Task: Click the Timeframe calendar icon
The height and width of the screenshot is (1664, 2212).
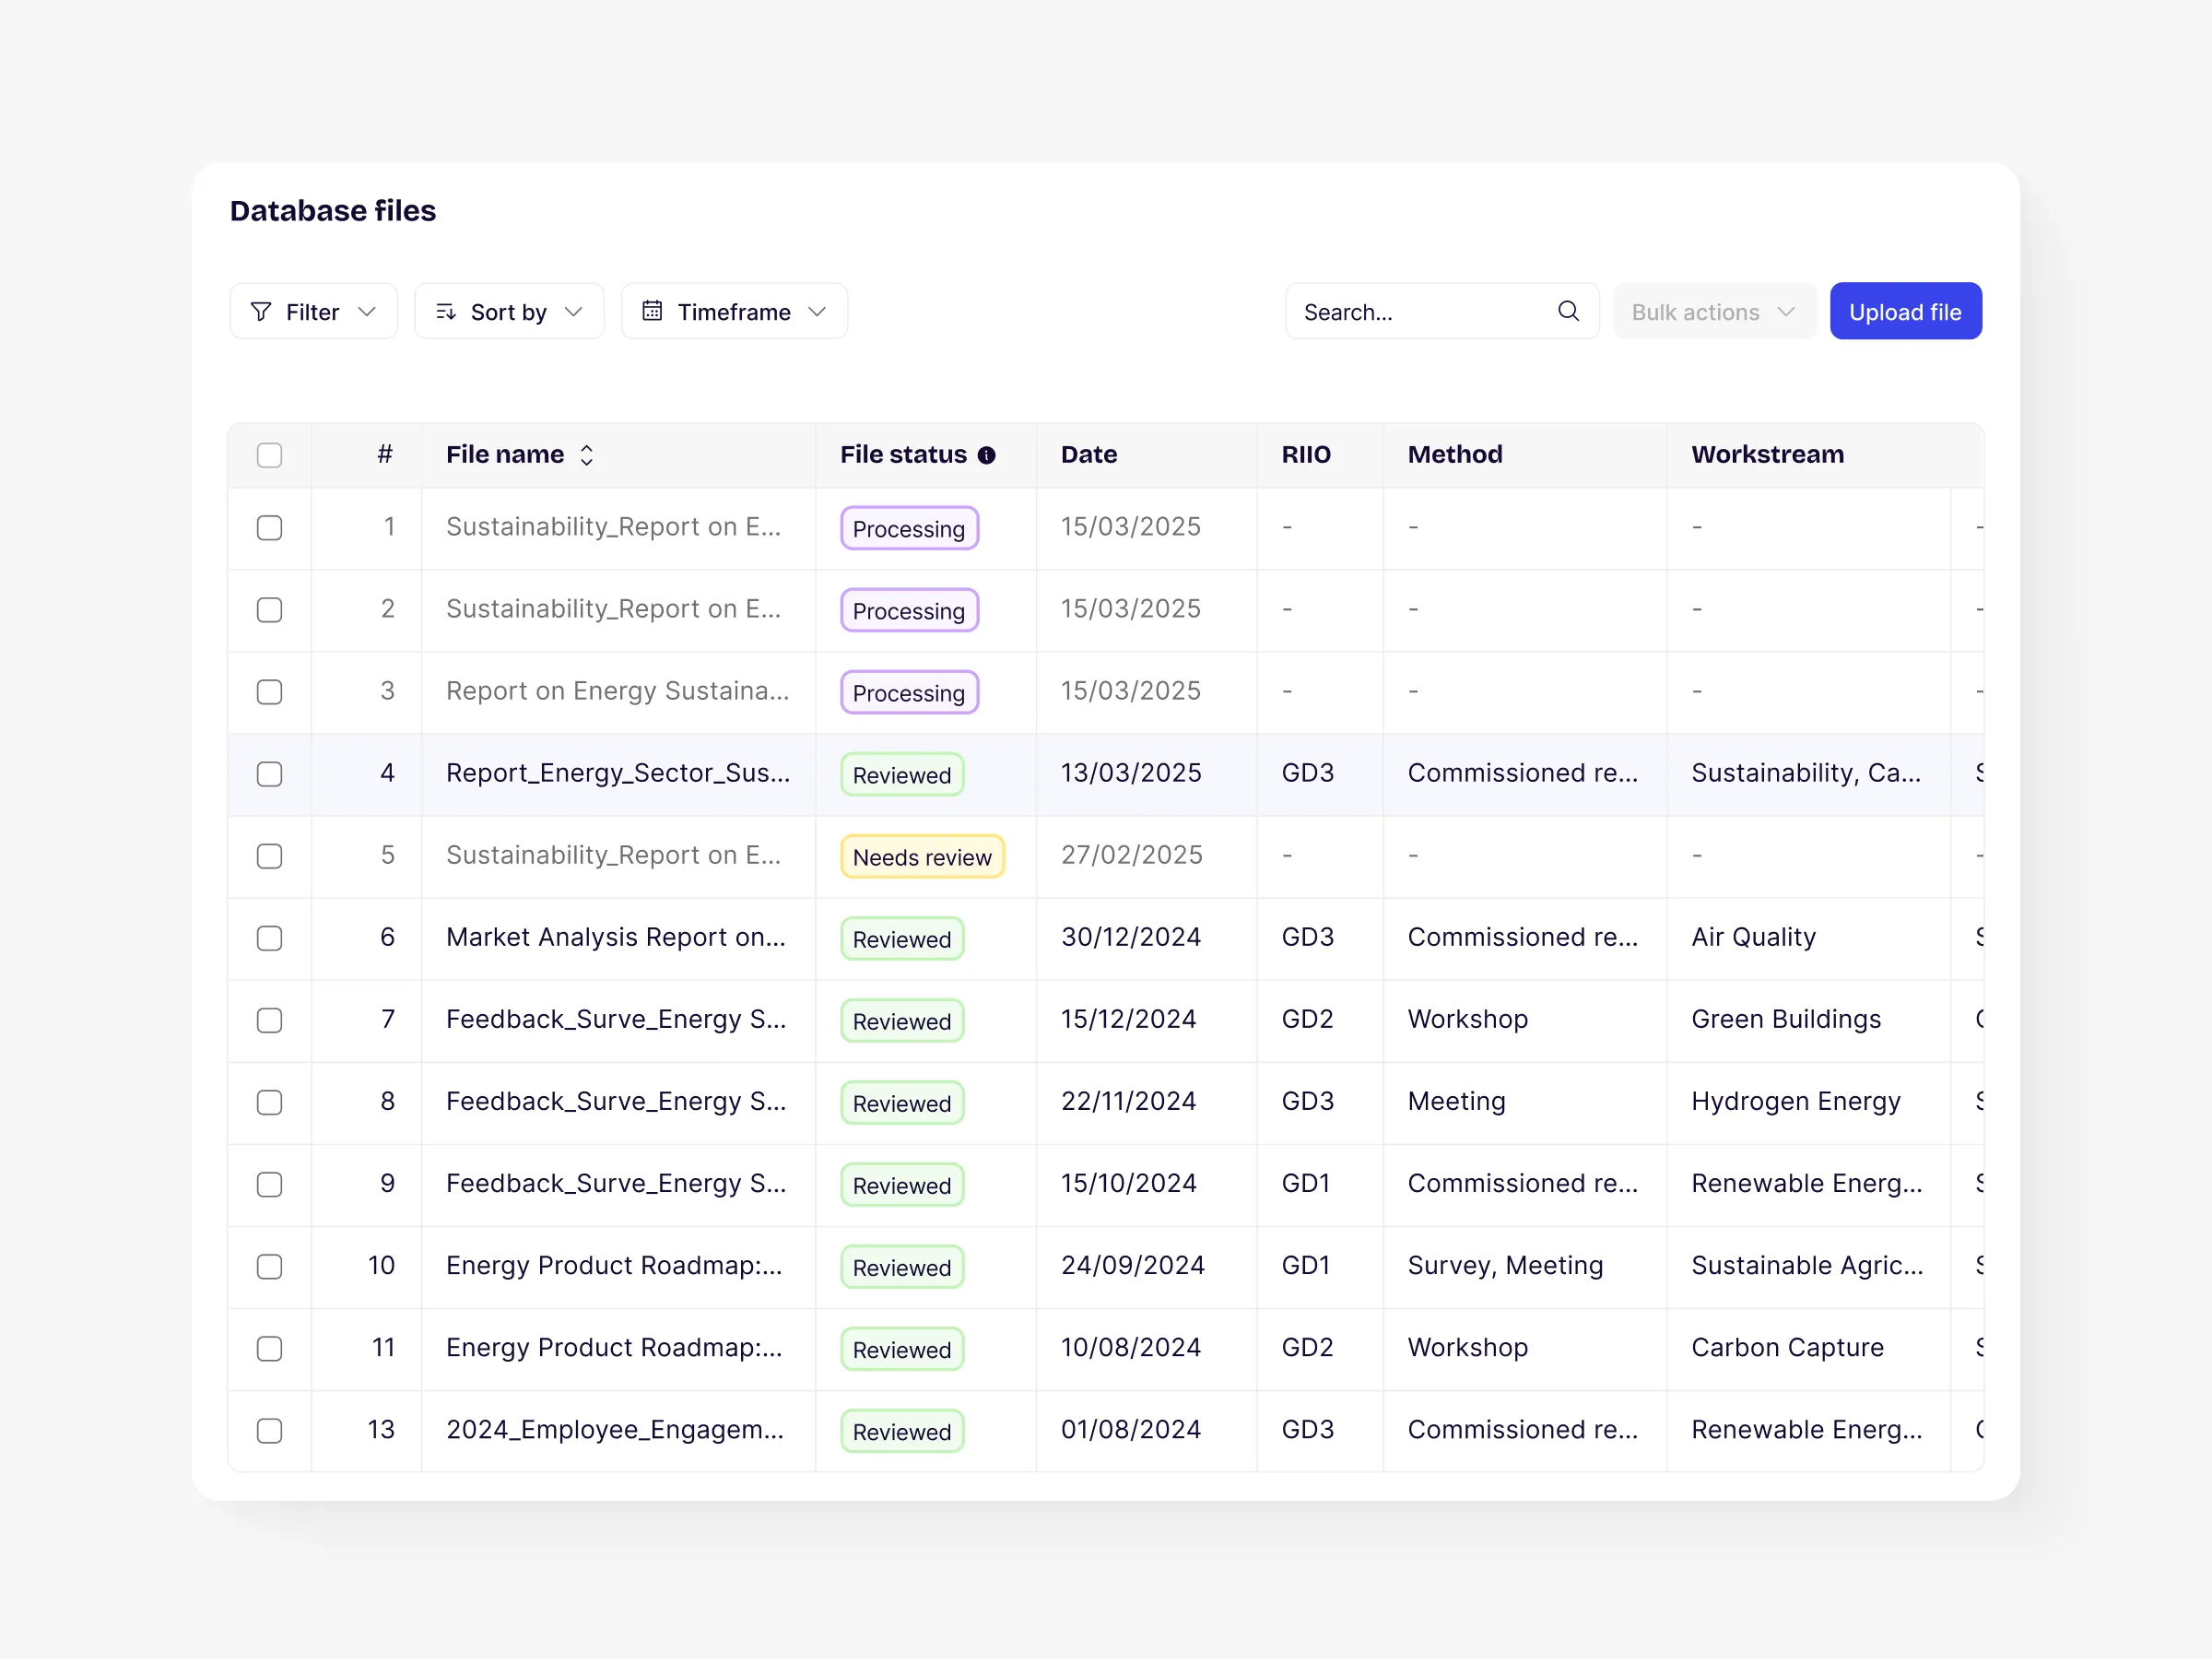Action: (652, 311)
